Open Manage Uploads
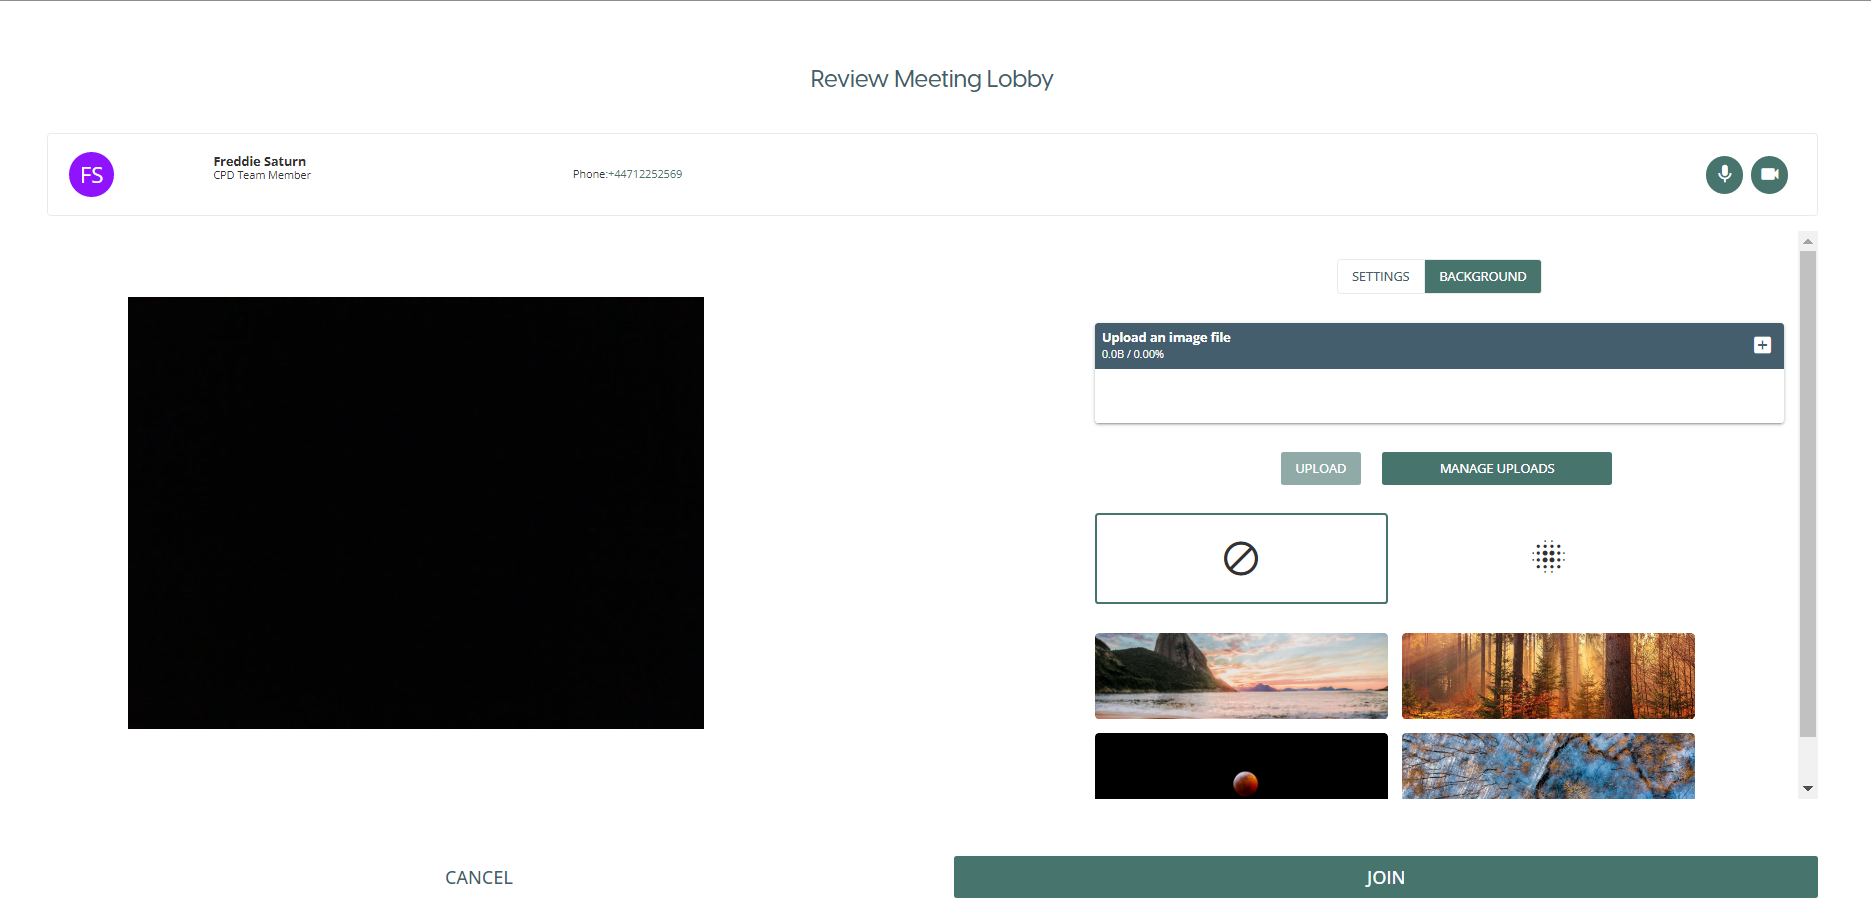 pyautogui.click(x=1496, y=469)
